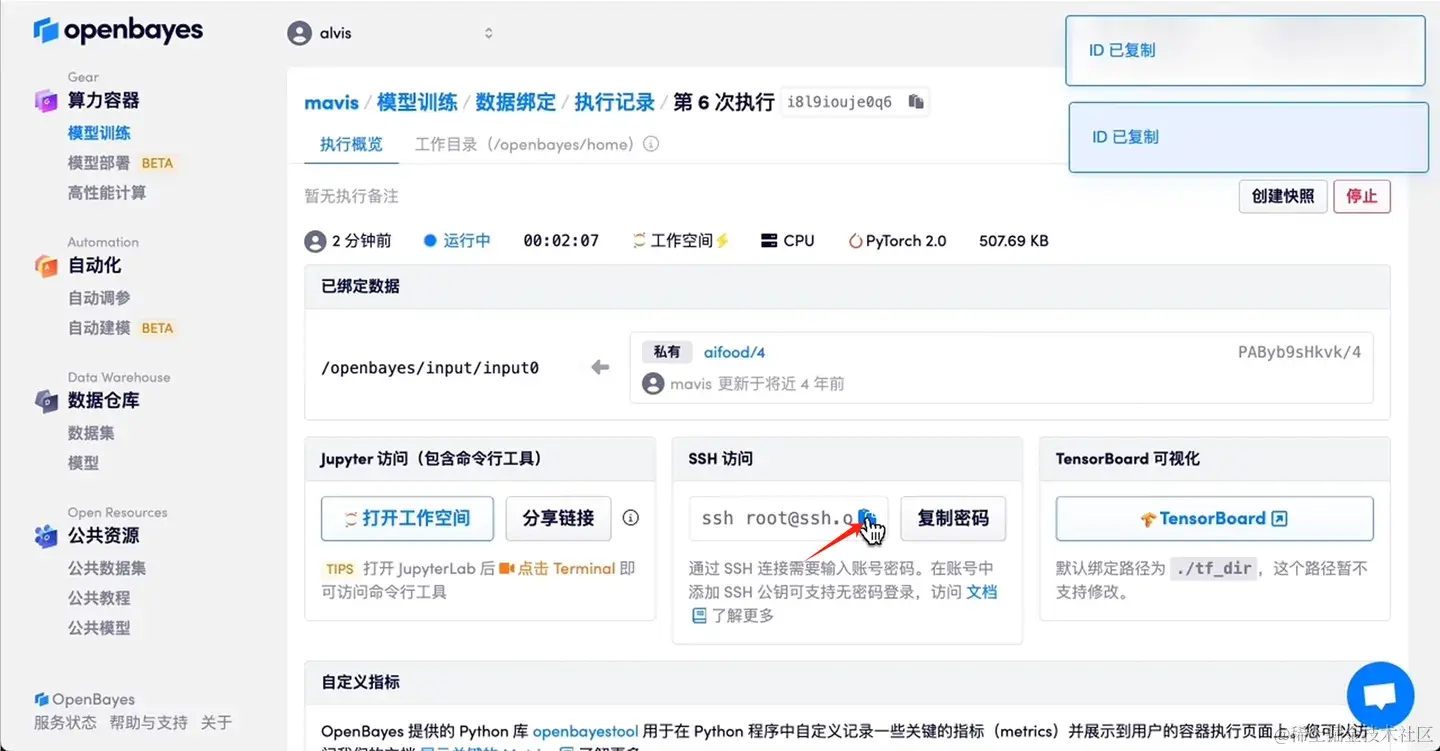
Task: Click the 数据仓库 section icon
Action: [x=46, y=400]
